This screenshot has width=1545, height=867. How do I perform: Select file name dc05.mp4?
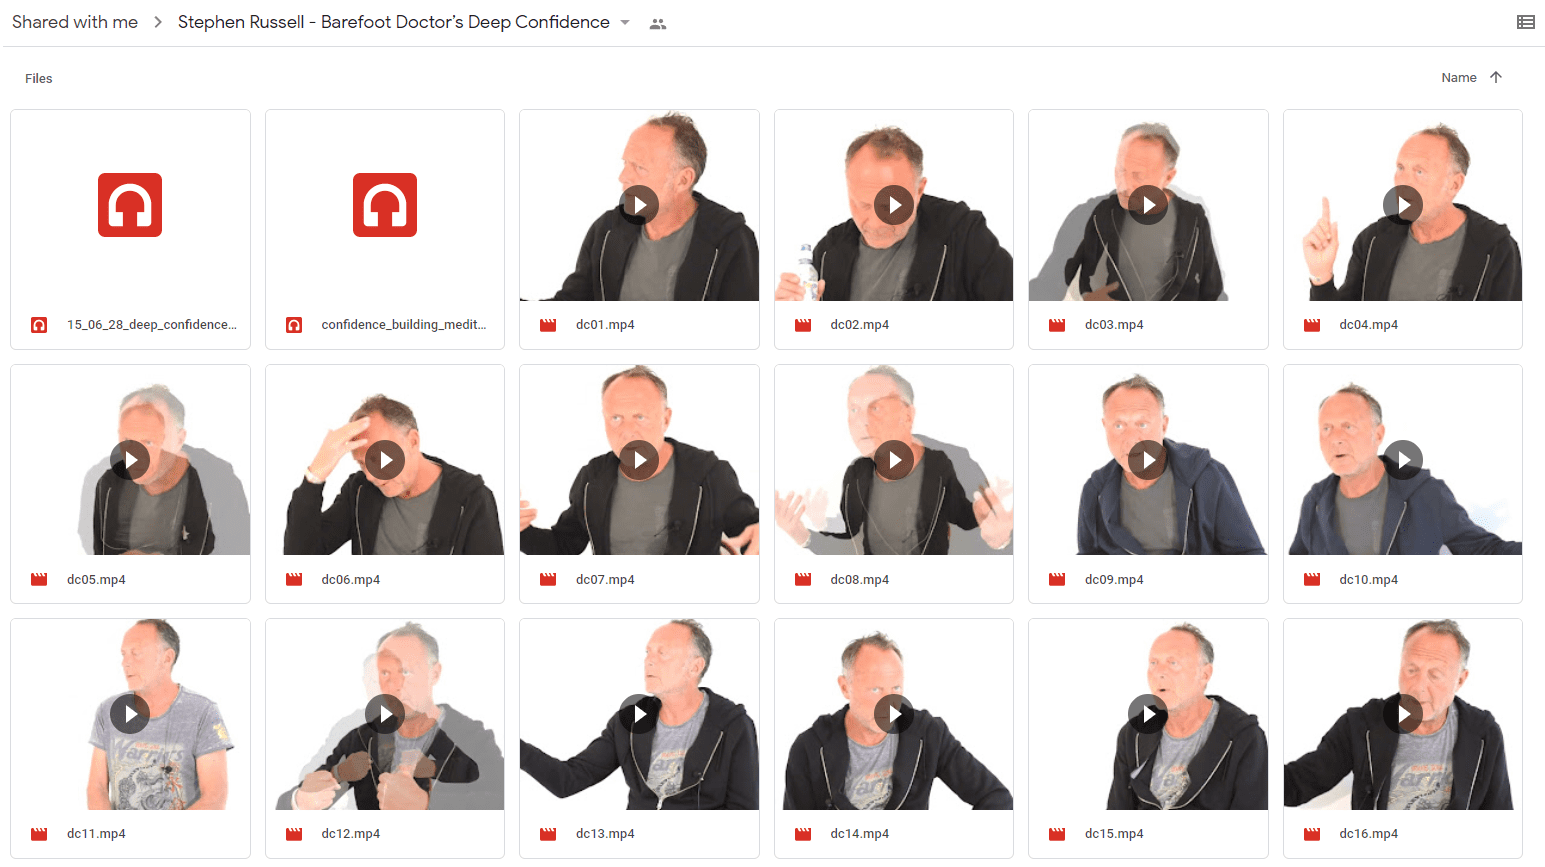(96, 579)
